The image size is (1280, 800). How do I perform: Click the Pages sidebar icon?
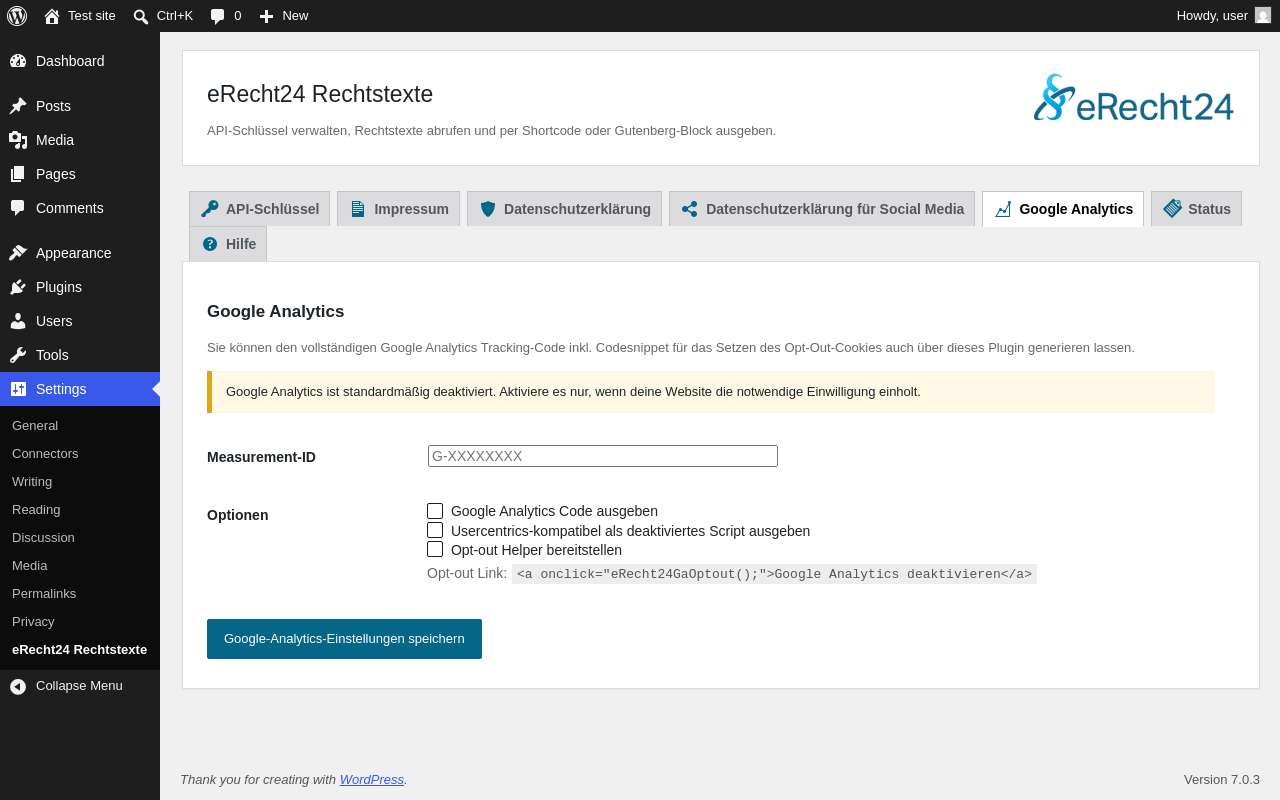pyautogui.click(x=18, y=174)
